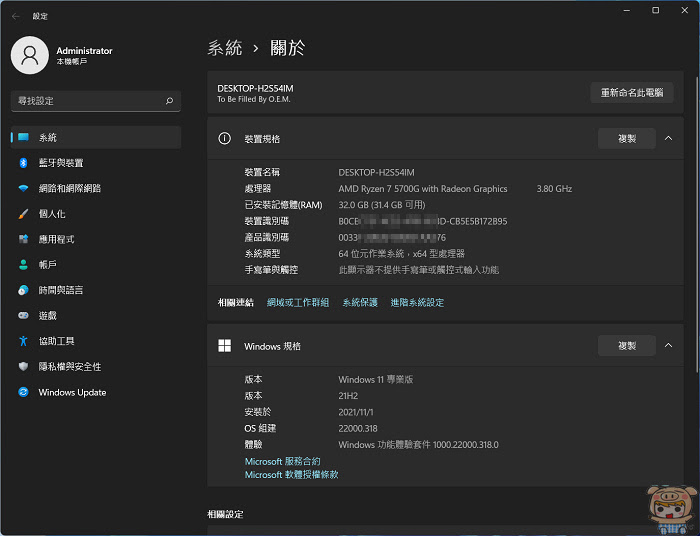The height and width of the screenshot is (536, 700).
Task: Click the apps icon for 應用程式
Action: 23,239
